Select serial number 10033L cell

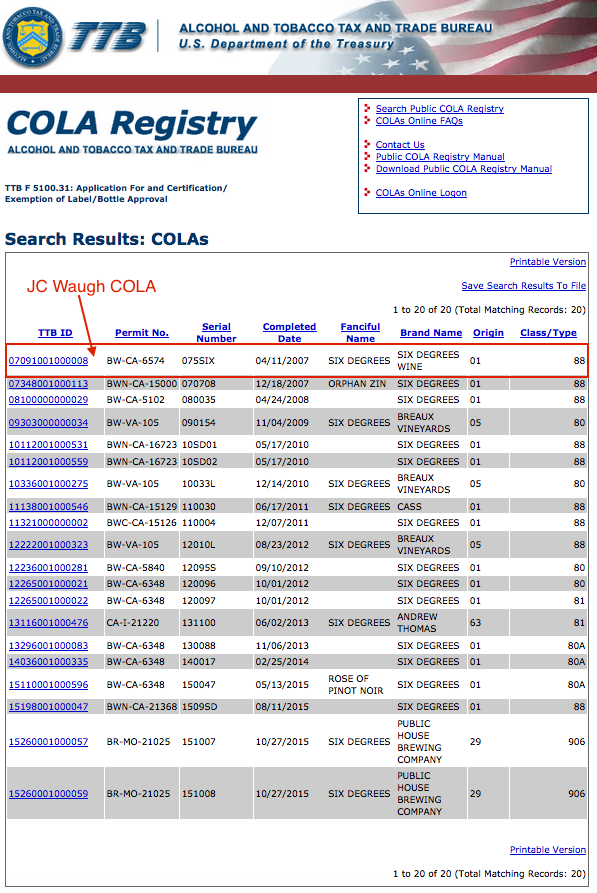pyautogui.click(x=198, y=484)
